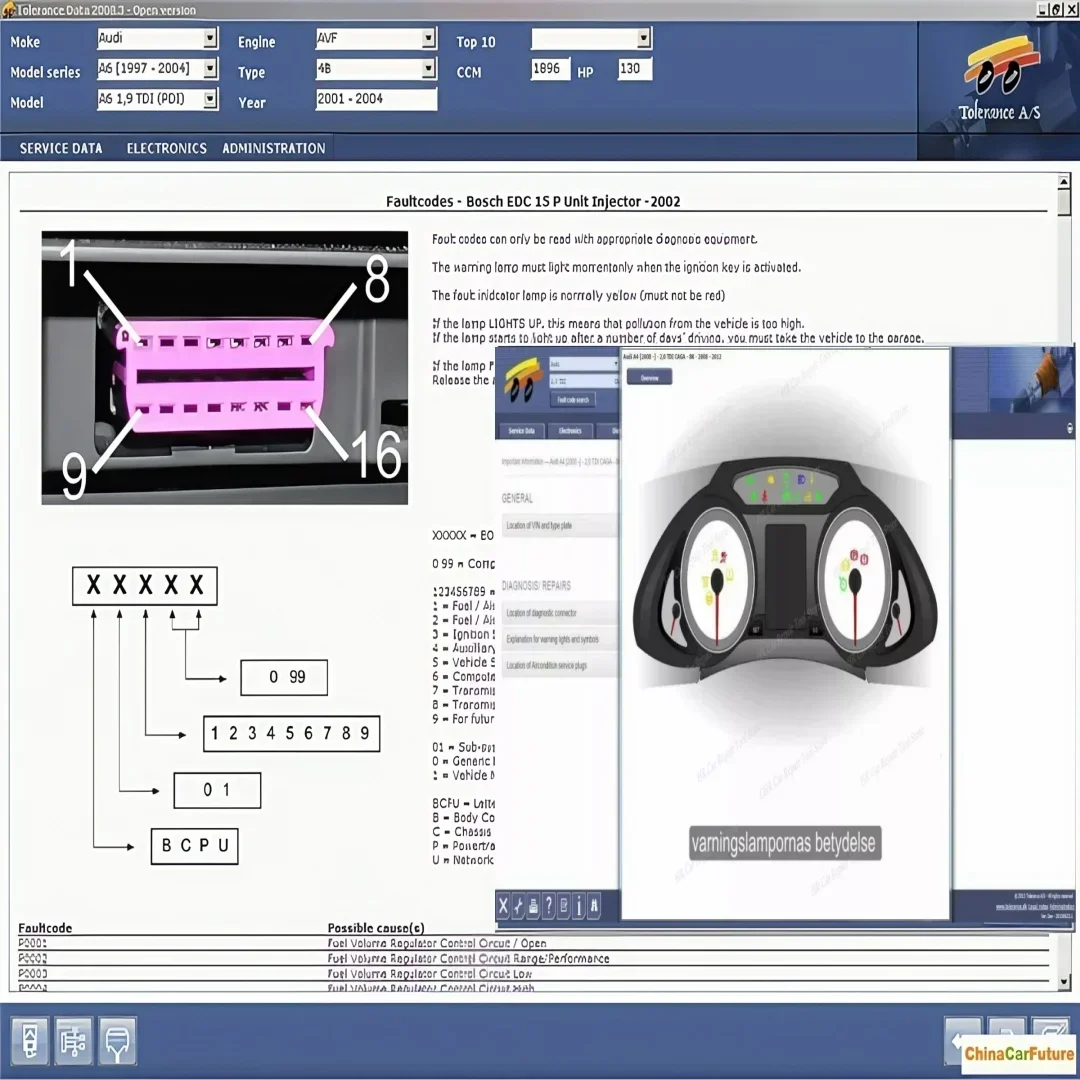This screenshot has height=1080, width=1080.
Task: Open Location of Aircondition service plugs
Action: [559, 665]
